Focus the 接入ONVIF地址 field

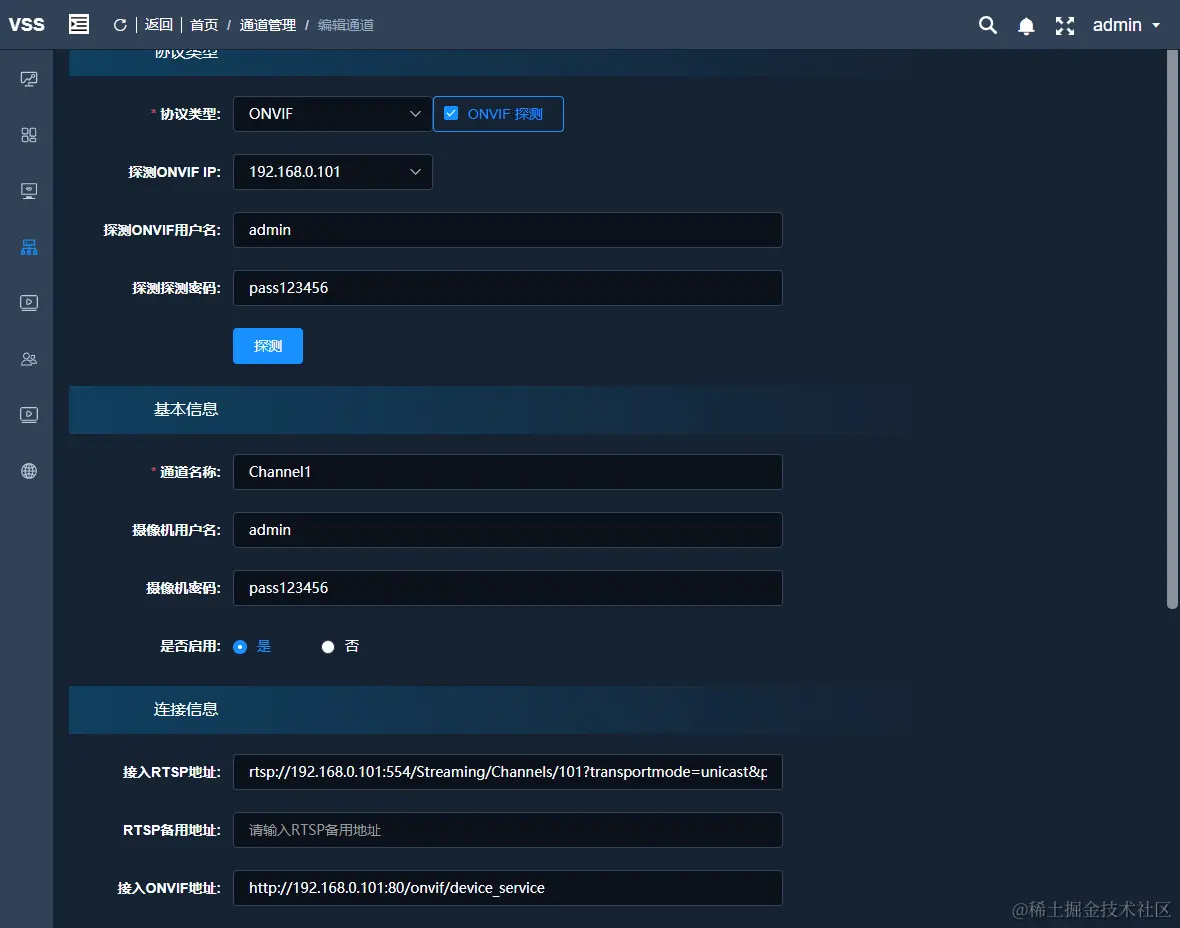508,888
